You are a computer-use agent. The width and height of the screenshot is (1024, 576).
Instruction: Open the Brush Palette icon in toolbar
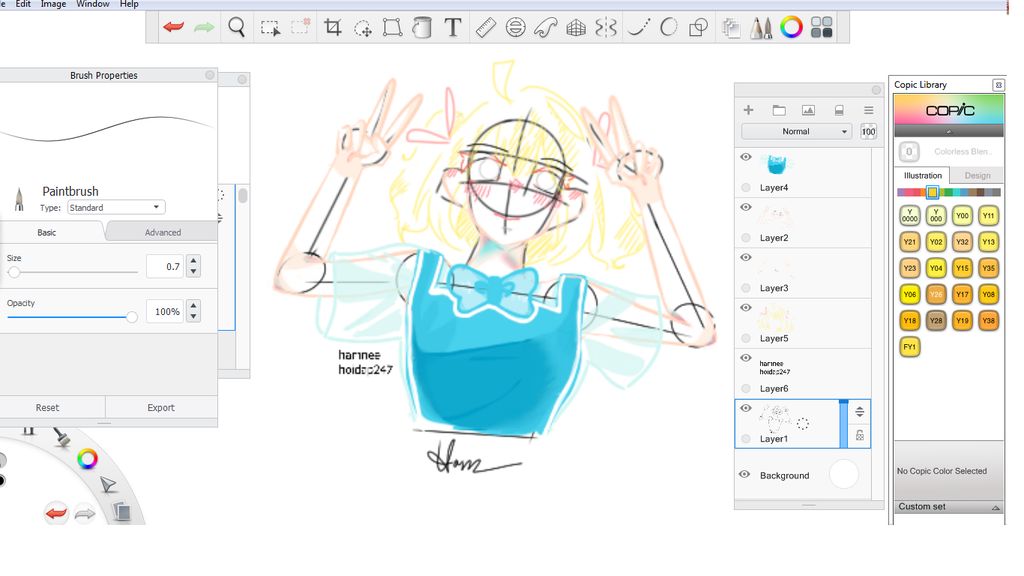(x=760, y=27)
